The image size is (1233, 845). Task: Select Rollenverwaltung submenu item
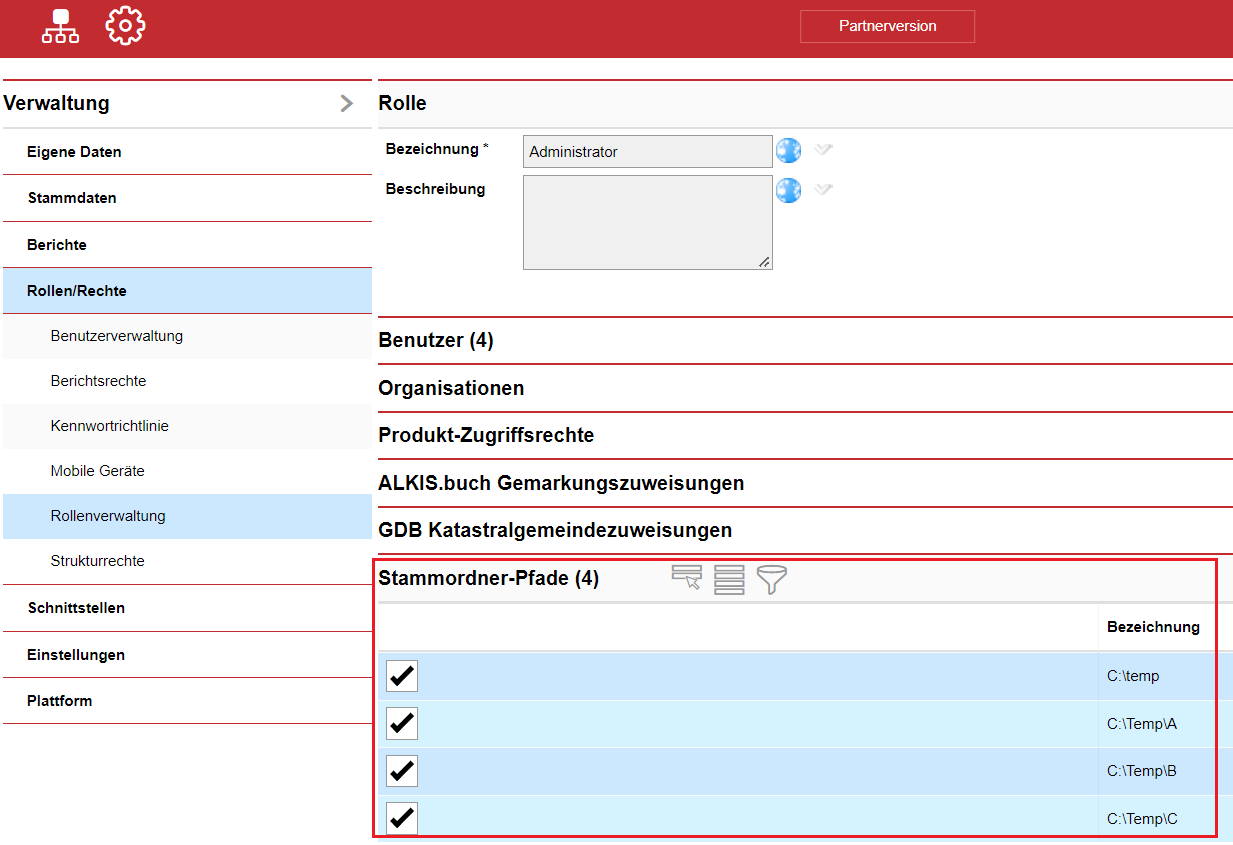[x=187, y=516]
